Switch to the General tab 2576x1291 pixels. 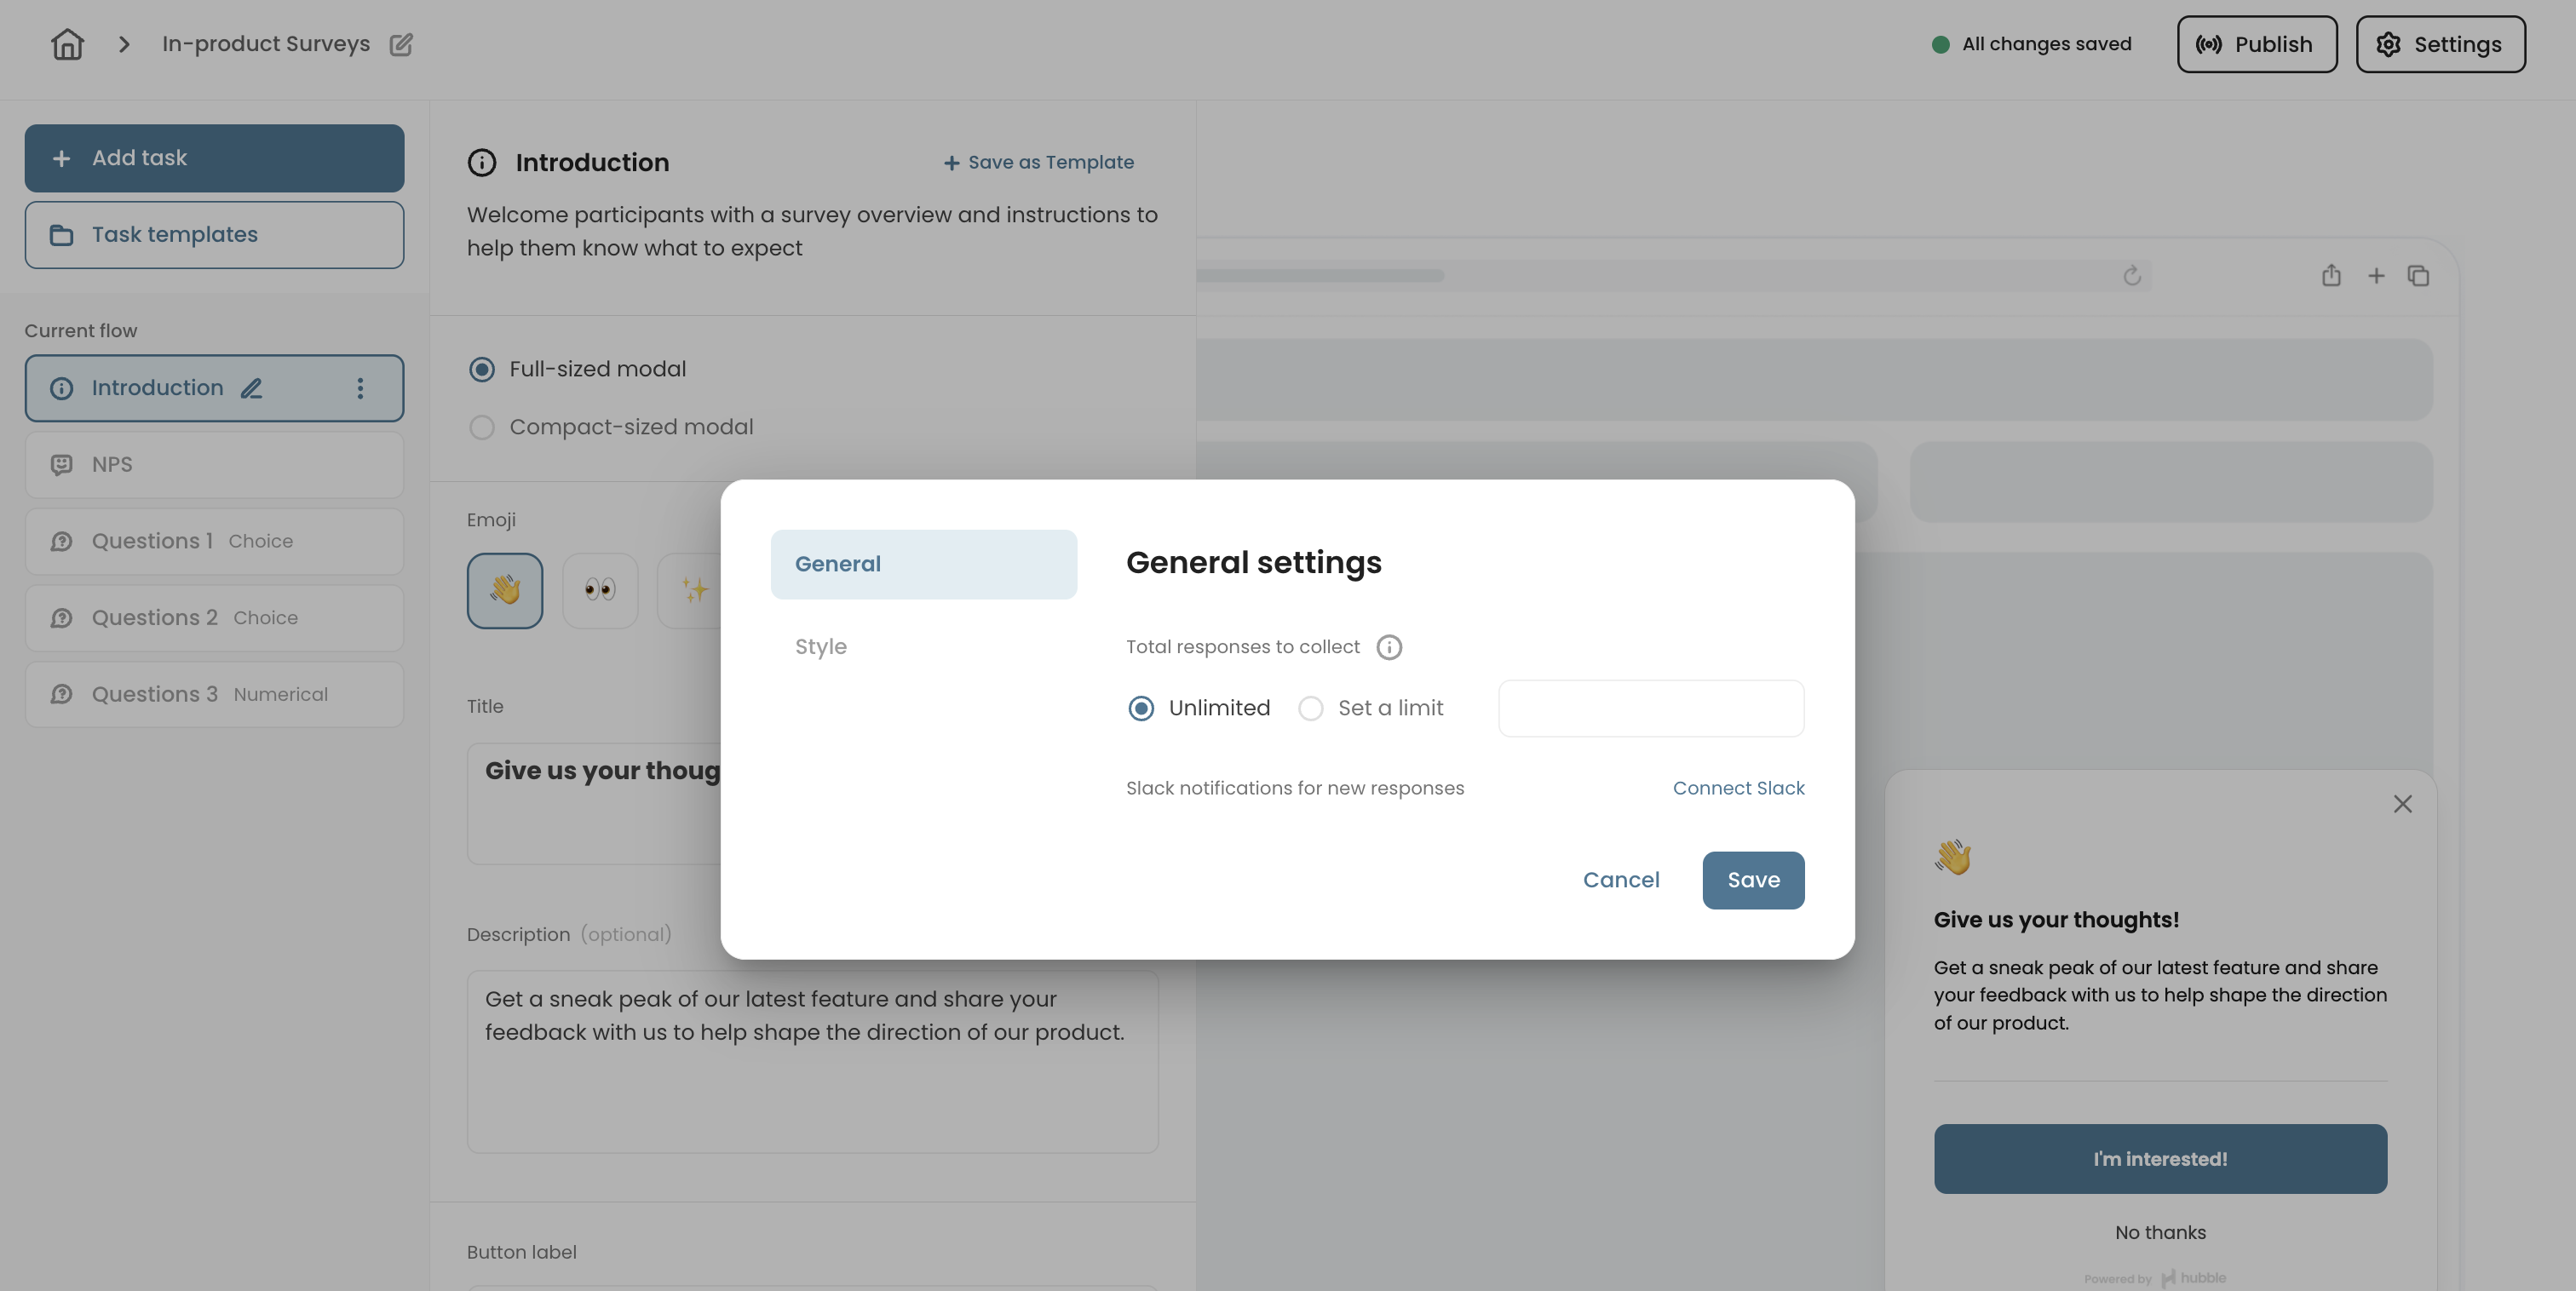pos(923,564)
